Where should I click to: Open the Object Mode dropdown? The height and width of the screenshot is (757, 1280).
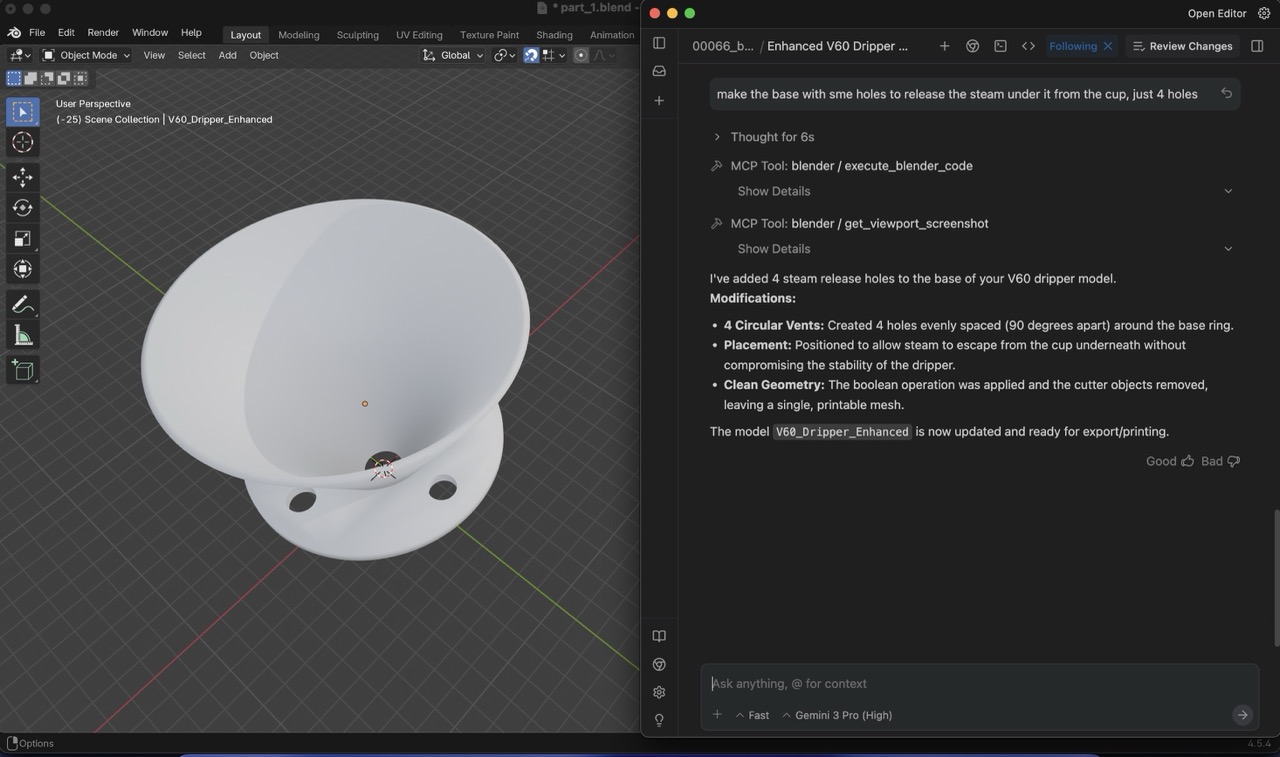tap(86, 55)
